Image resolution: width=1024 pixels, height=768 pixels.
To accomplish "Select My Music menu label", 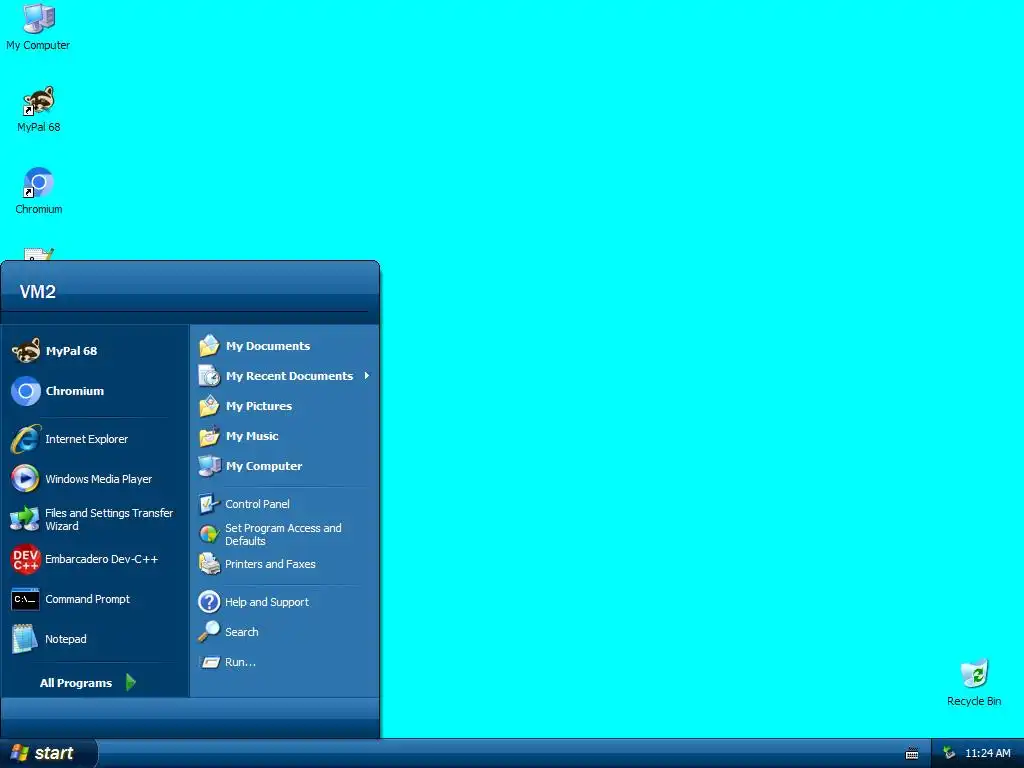I will 252,436.
